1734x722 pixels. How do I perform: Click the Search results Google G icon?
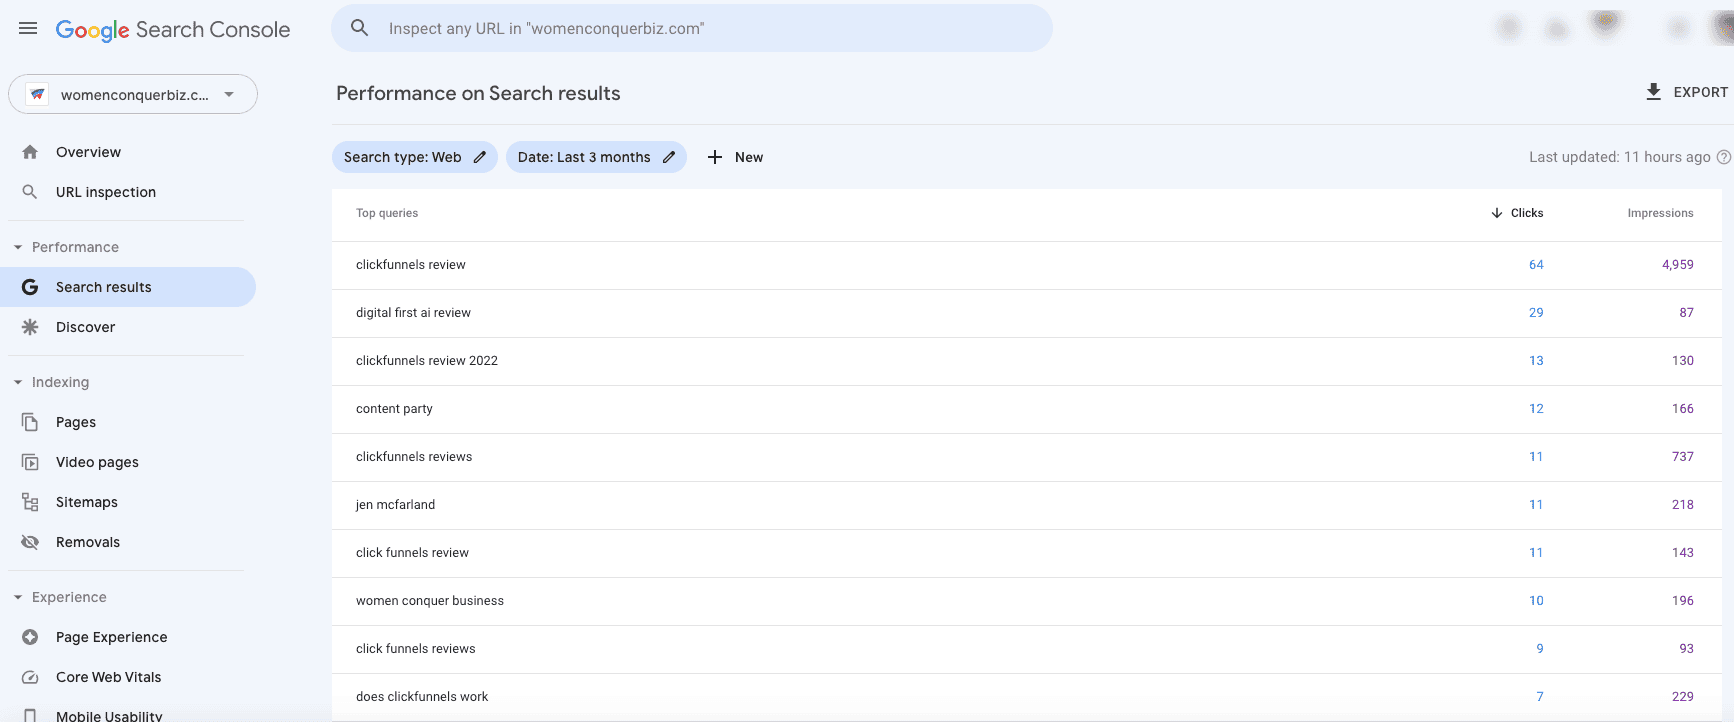click(30, 287)
